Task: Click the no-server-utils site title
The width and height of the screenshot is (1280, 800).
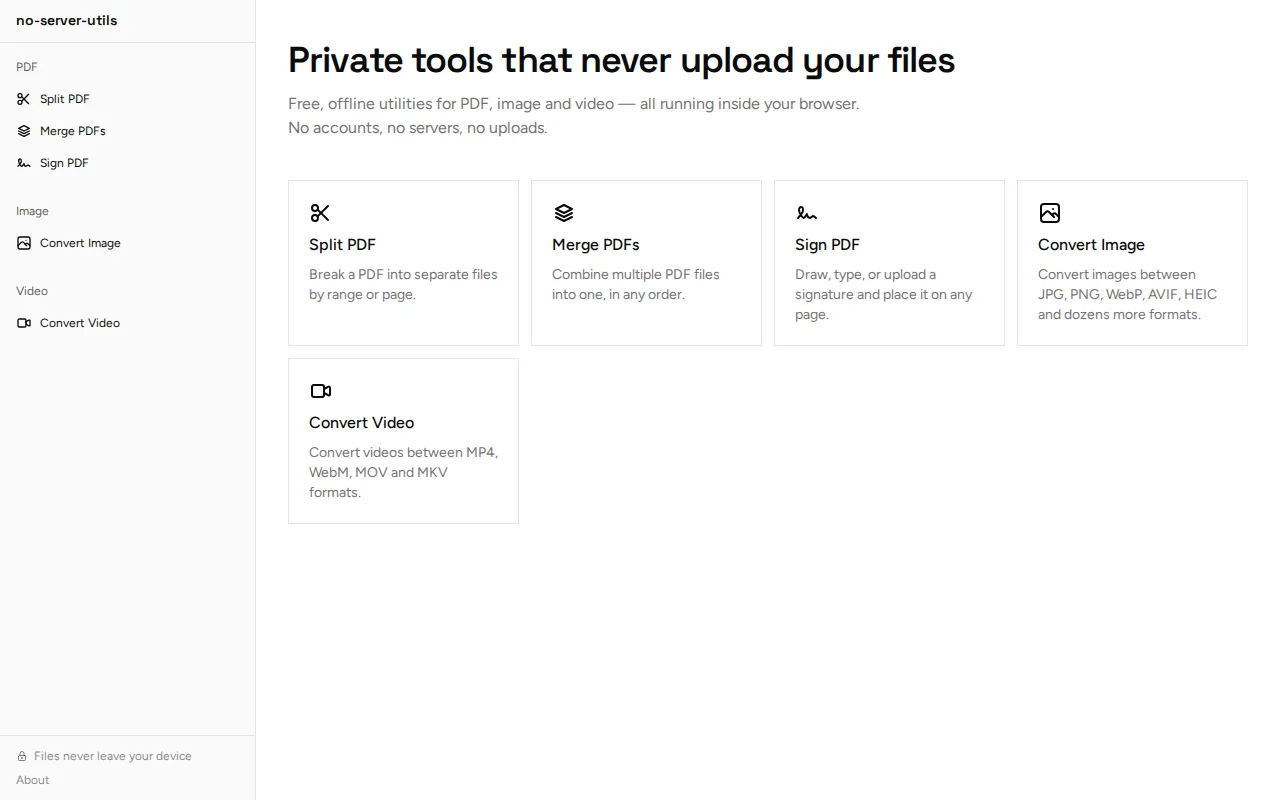Action: (x=67, y=20)
